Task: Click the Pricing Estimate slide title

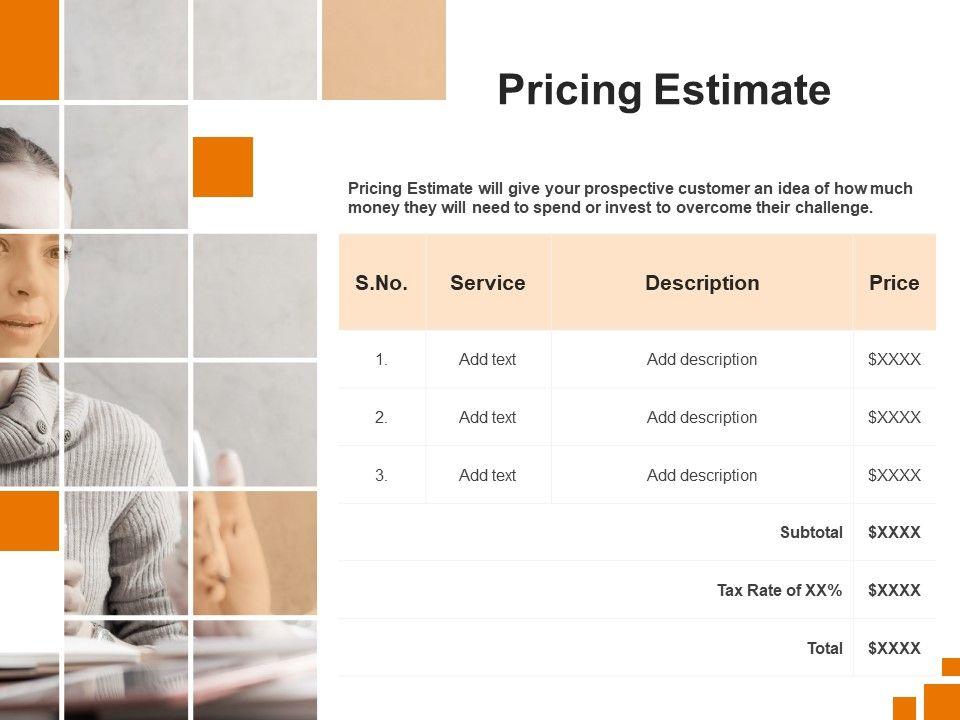Action: (663, 90)
